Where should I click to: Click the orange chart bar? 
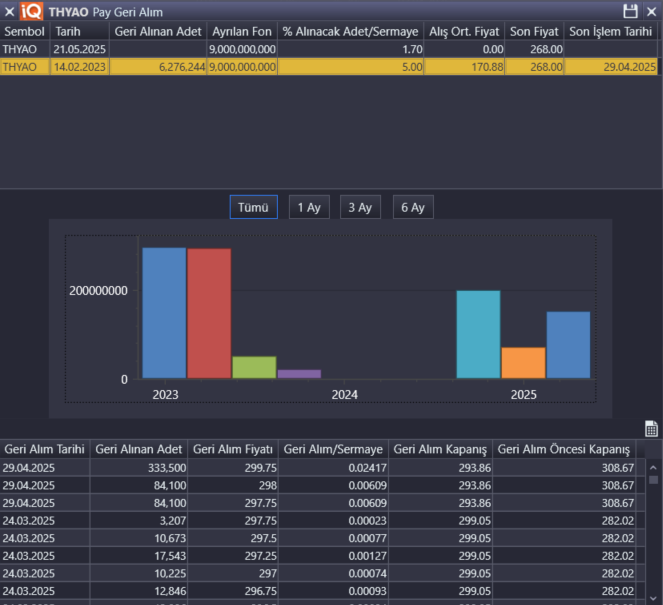click(x=523, y=363)
